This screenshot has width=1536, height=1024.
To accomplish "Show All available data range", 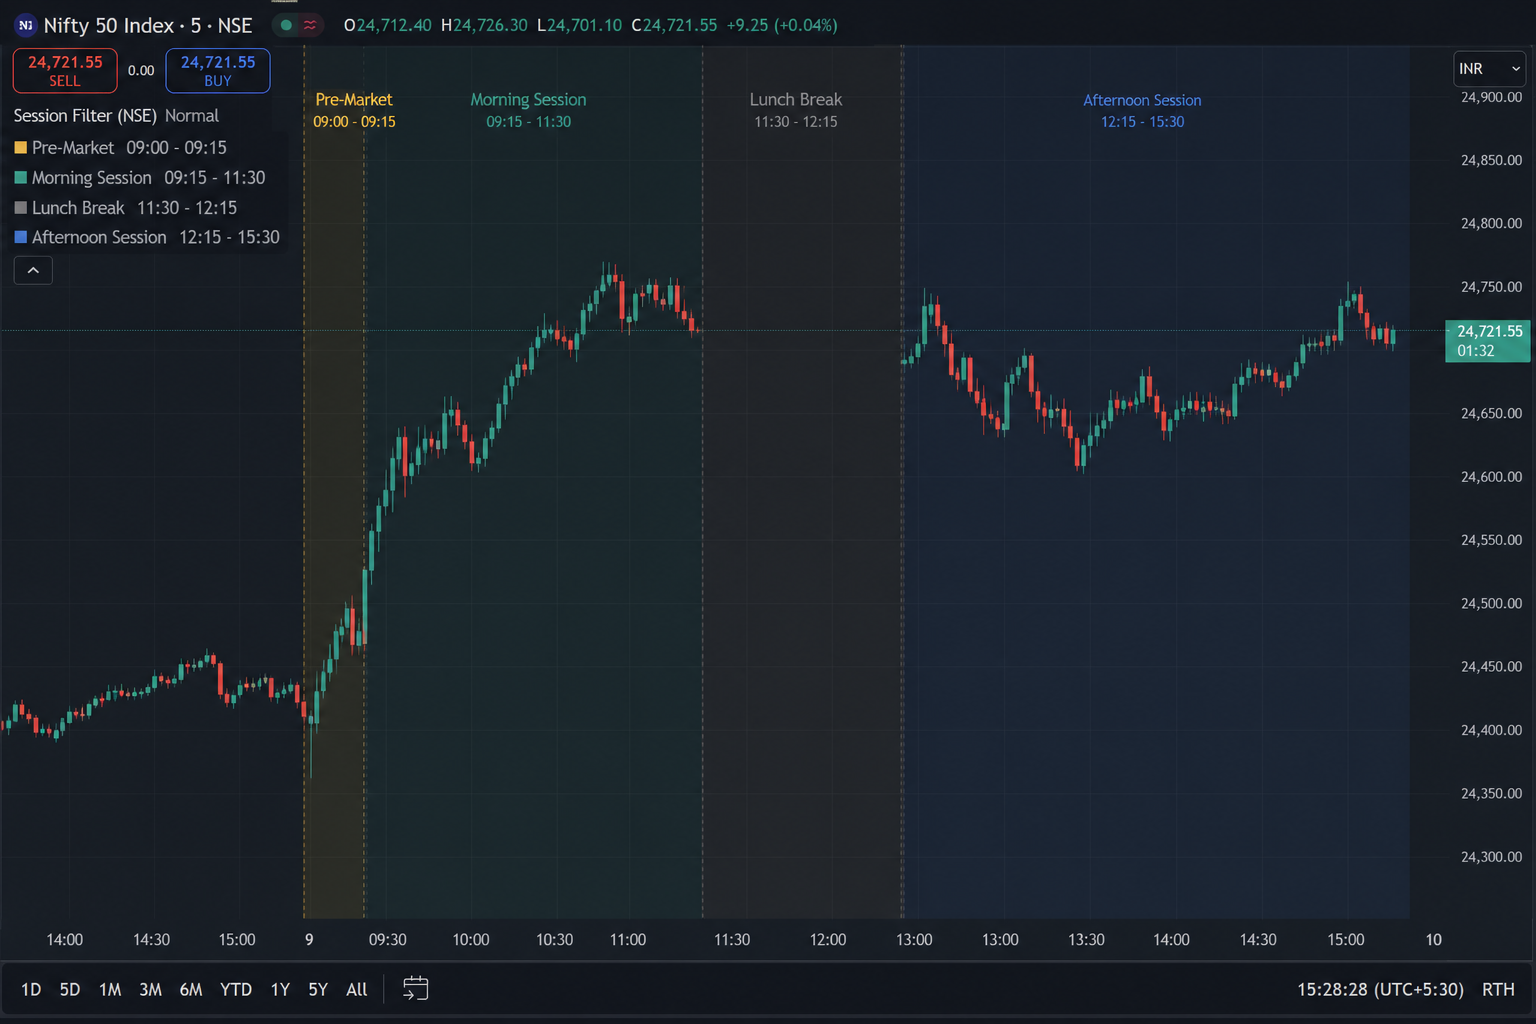I will point(357,989).
